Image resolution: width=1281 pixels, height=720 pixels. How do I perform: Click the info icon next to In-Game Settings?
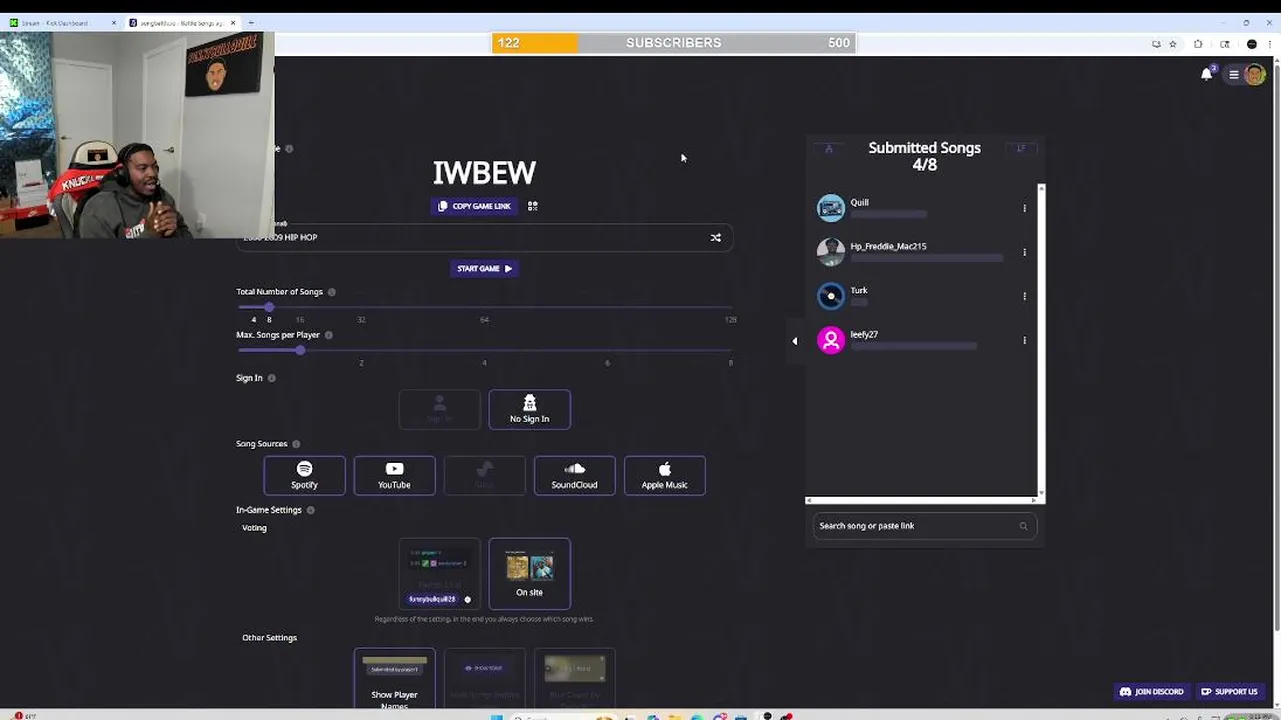click(311, 510)
